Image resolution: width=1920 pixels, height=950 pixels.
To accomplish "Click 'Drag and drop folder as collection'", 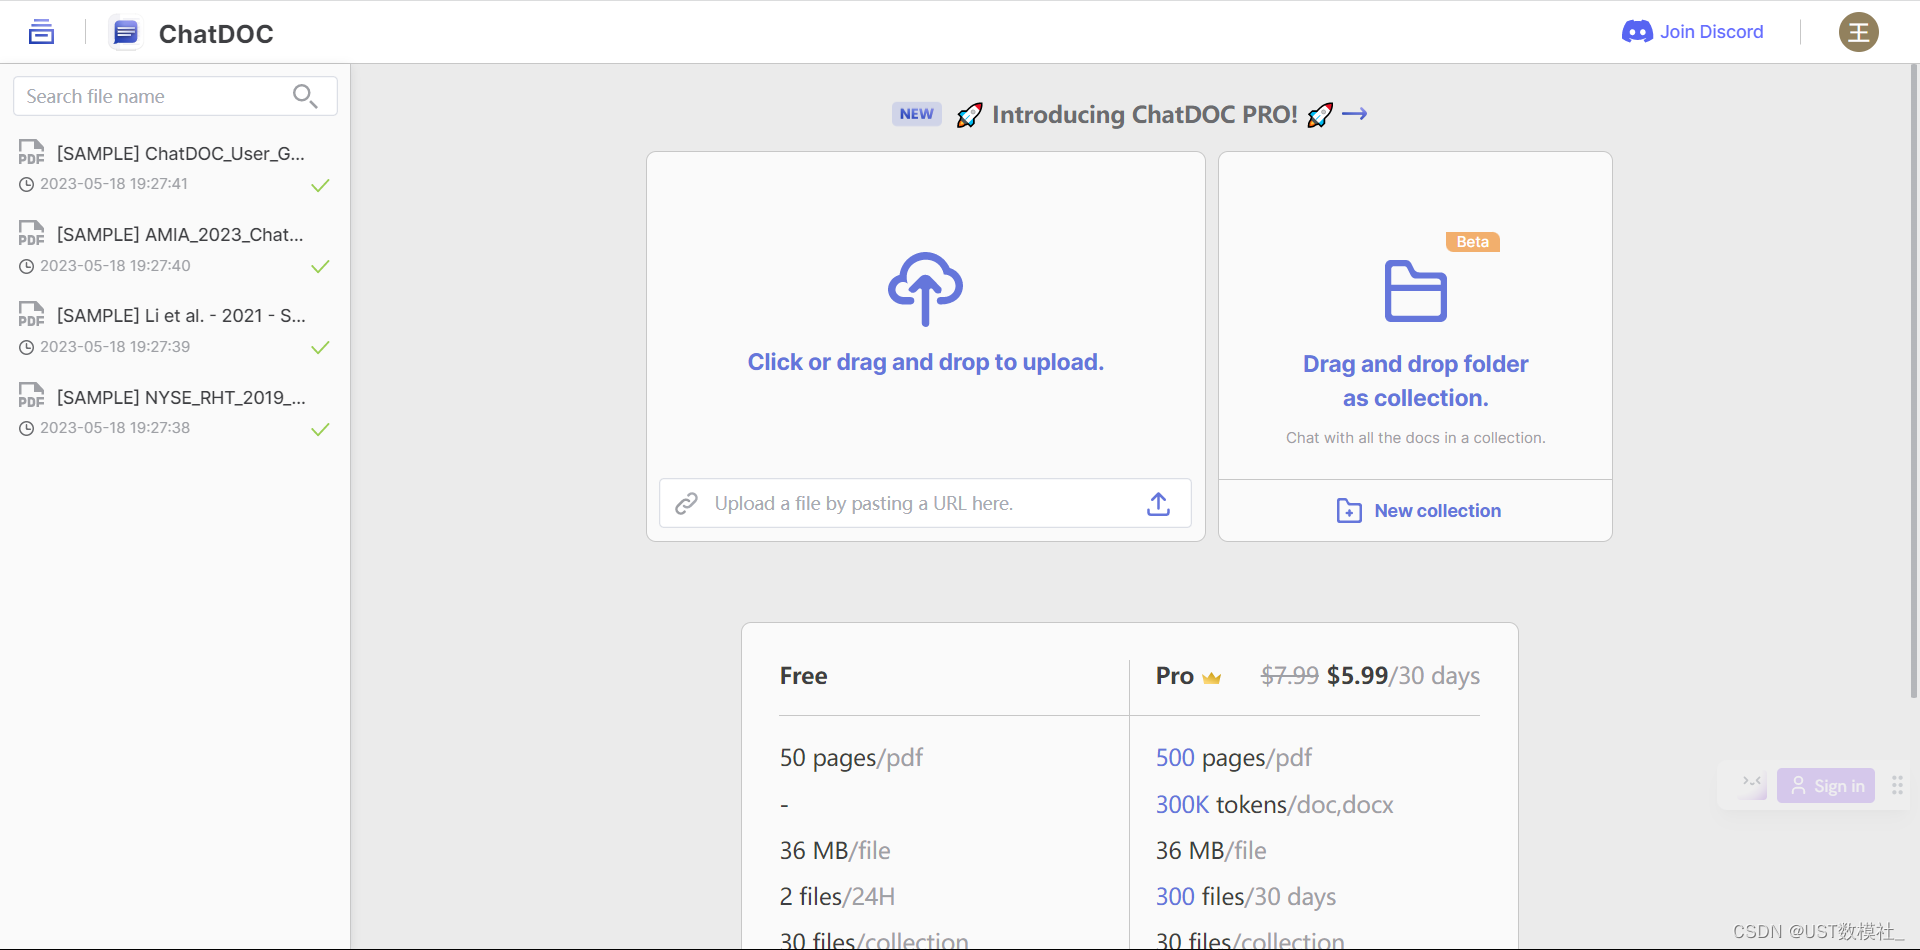I will click(x=1415, y=381).
